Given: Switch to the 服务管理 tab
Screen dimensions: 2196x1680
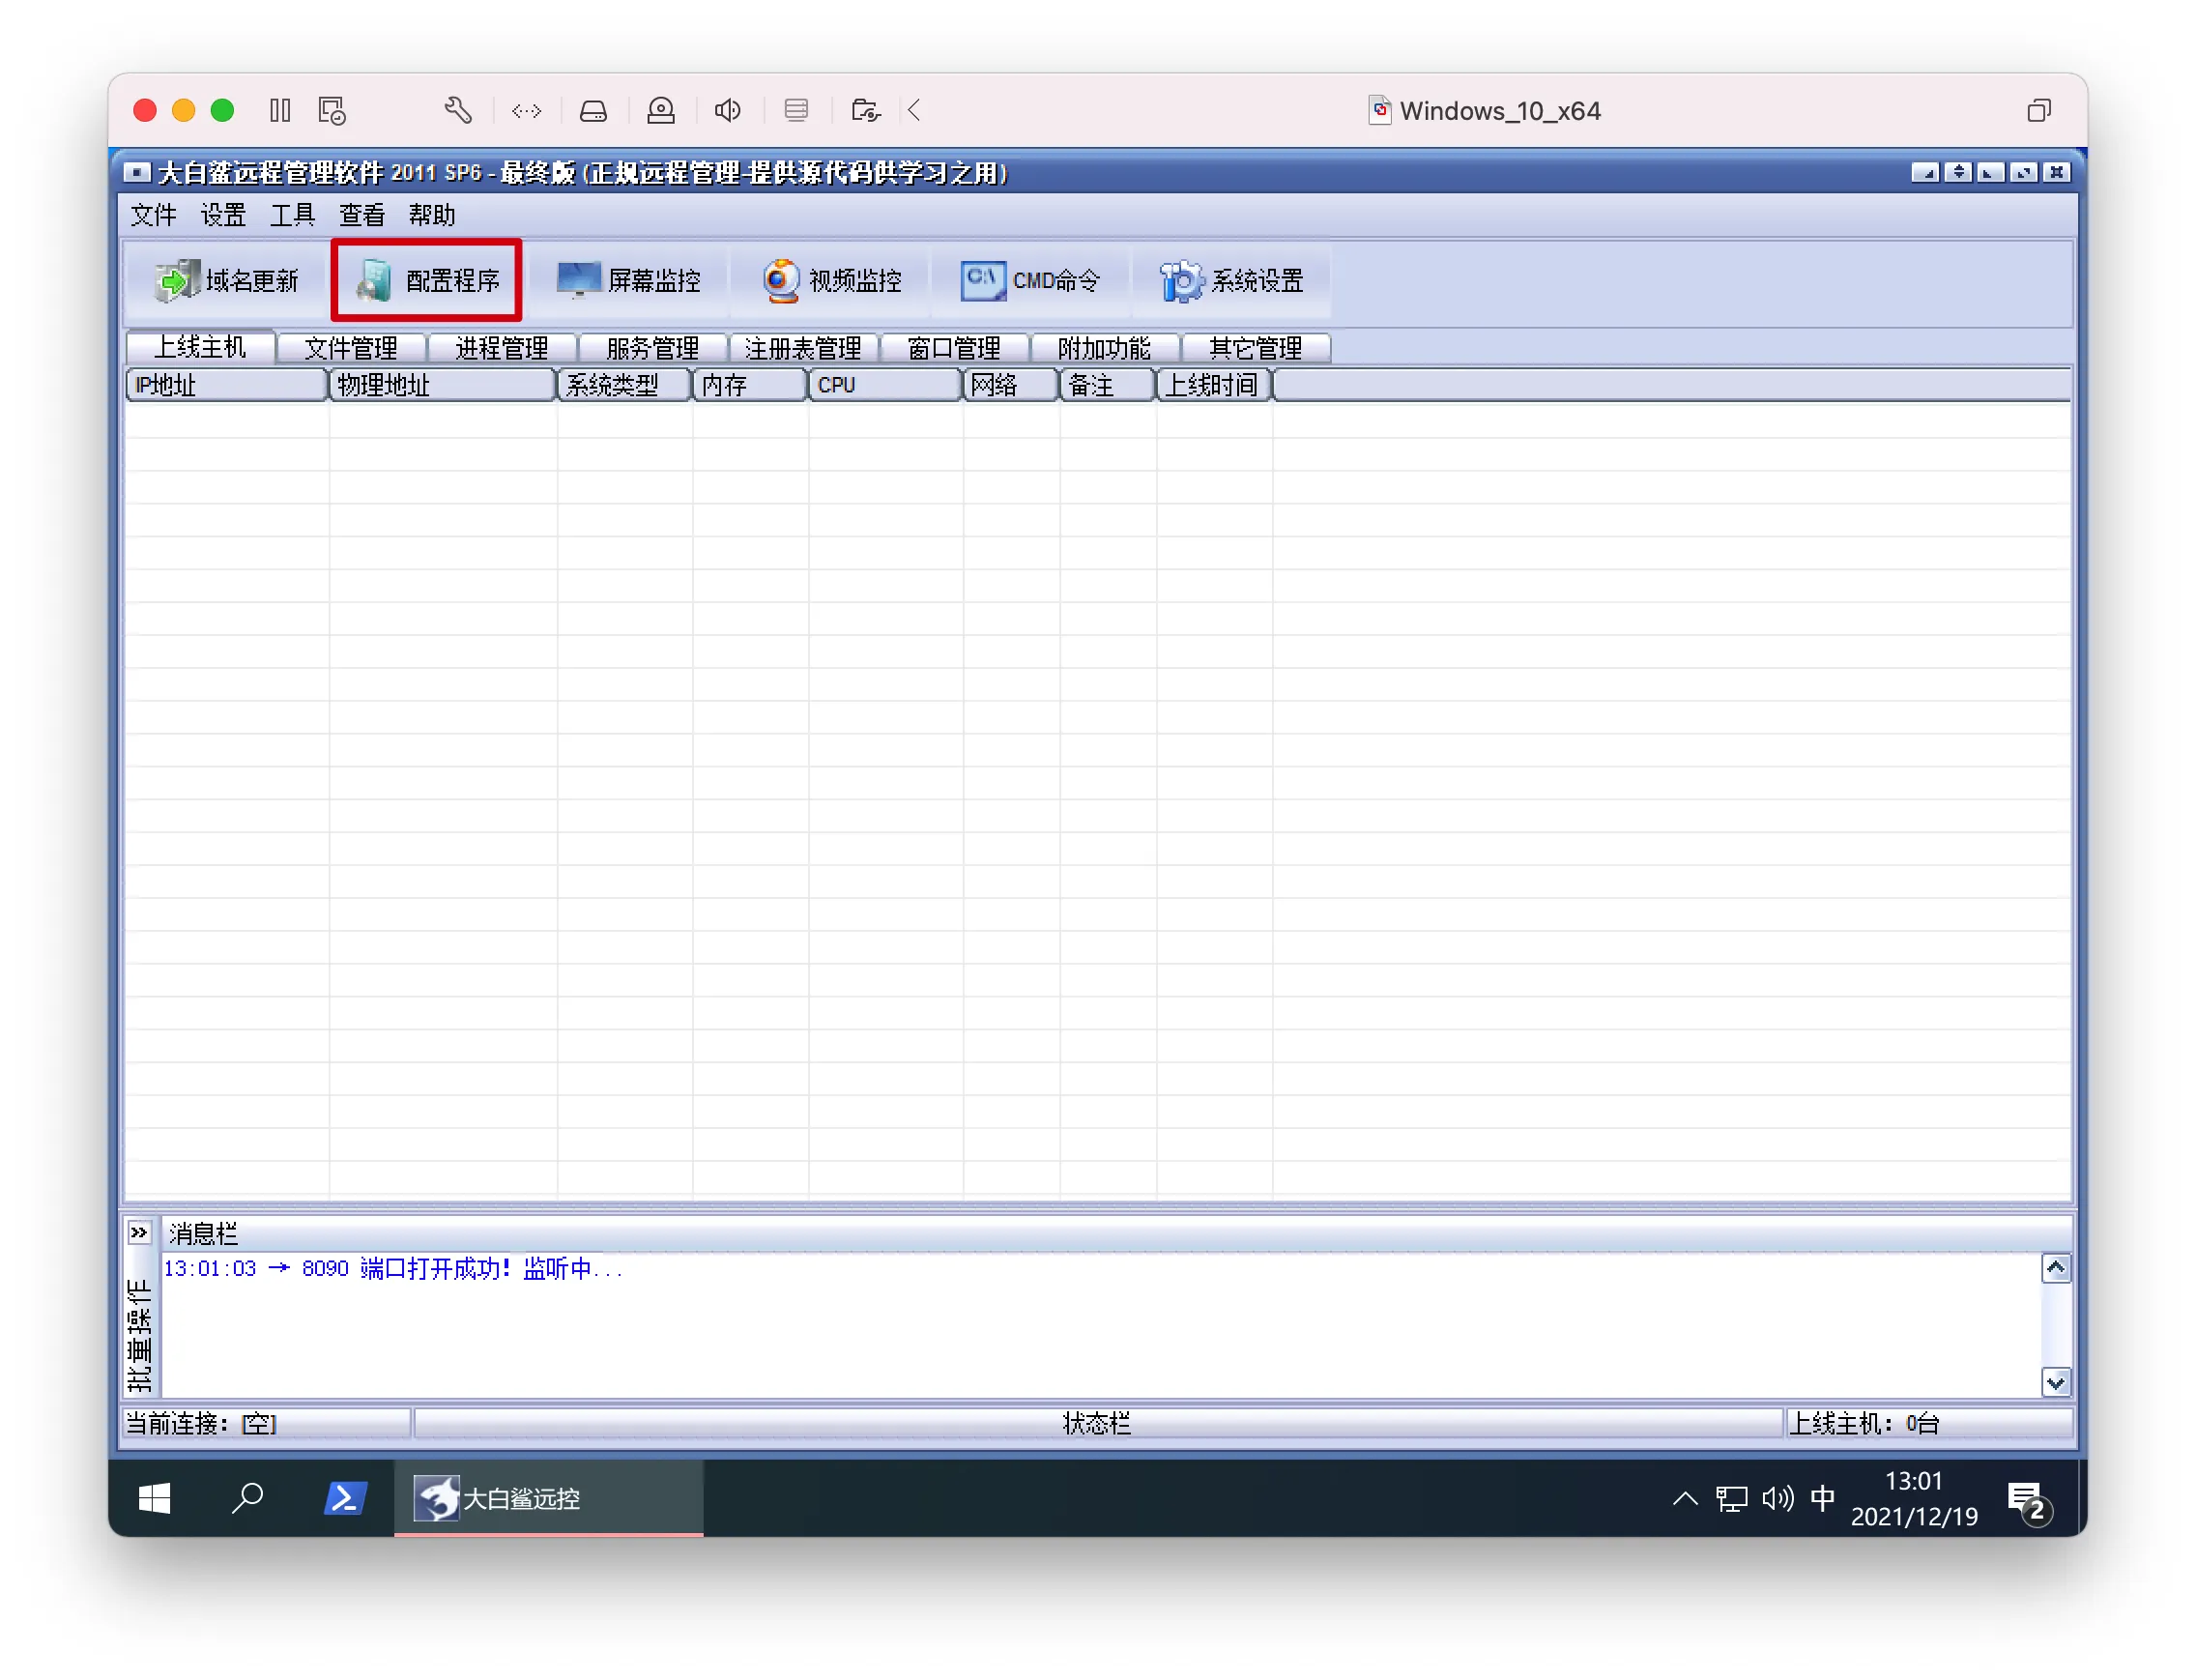Looking at the screenshot, I should (x=653, y=348).
